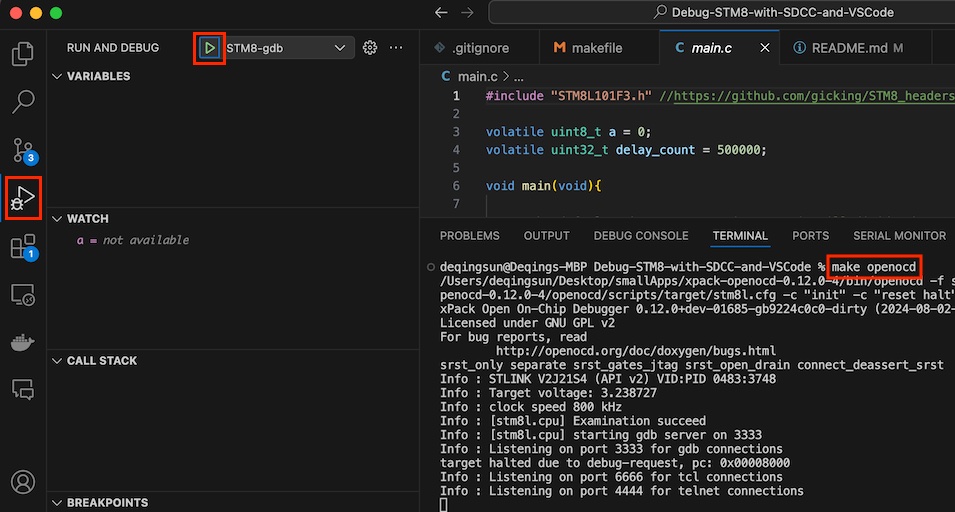Go back using the left arrow

pyautogui.click(x=441, y=12)
